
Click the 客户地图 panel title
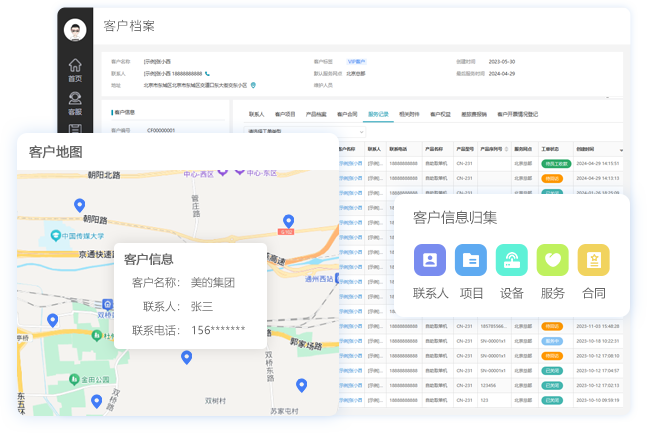coord(56,152)
